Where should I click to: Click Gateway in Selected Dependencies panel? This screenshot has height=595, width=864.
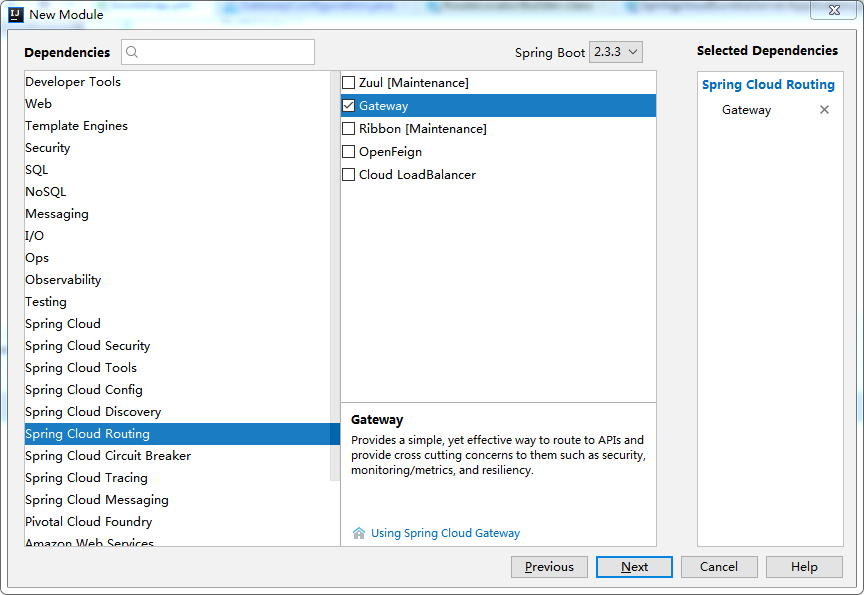(x=747, y=110)
